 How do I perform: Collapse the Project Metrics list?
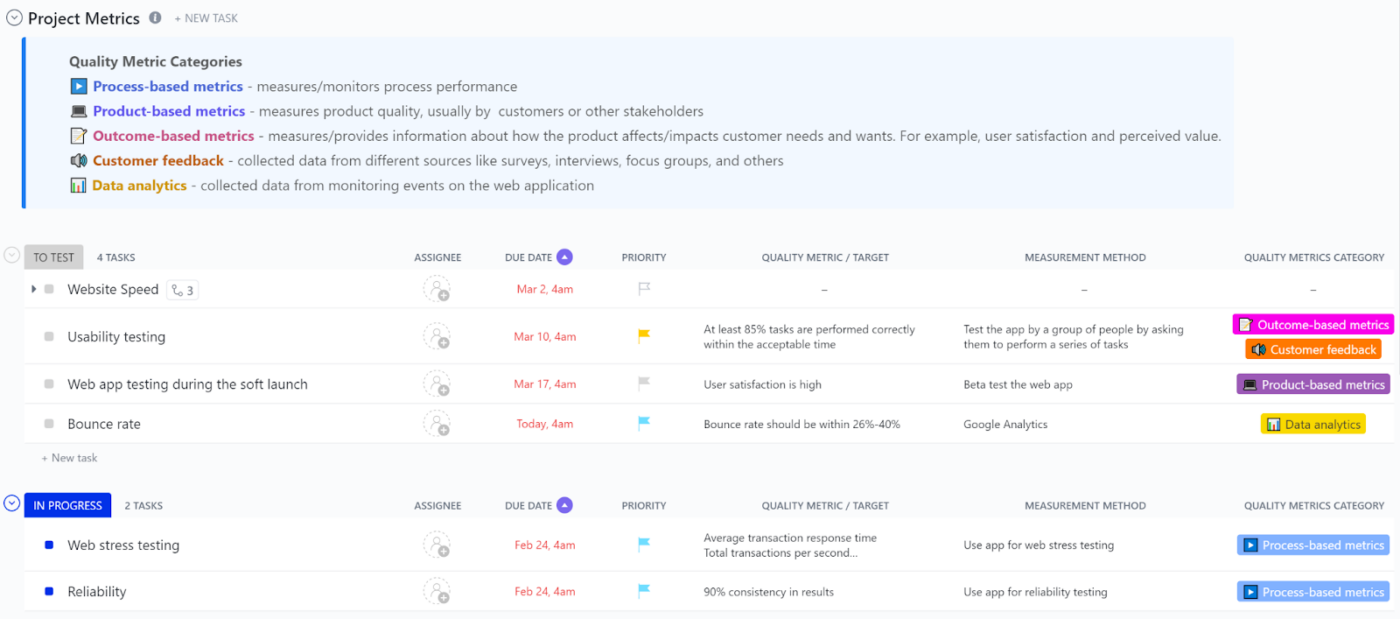[14, 18]
